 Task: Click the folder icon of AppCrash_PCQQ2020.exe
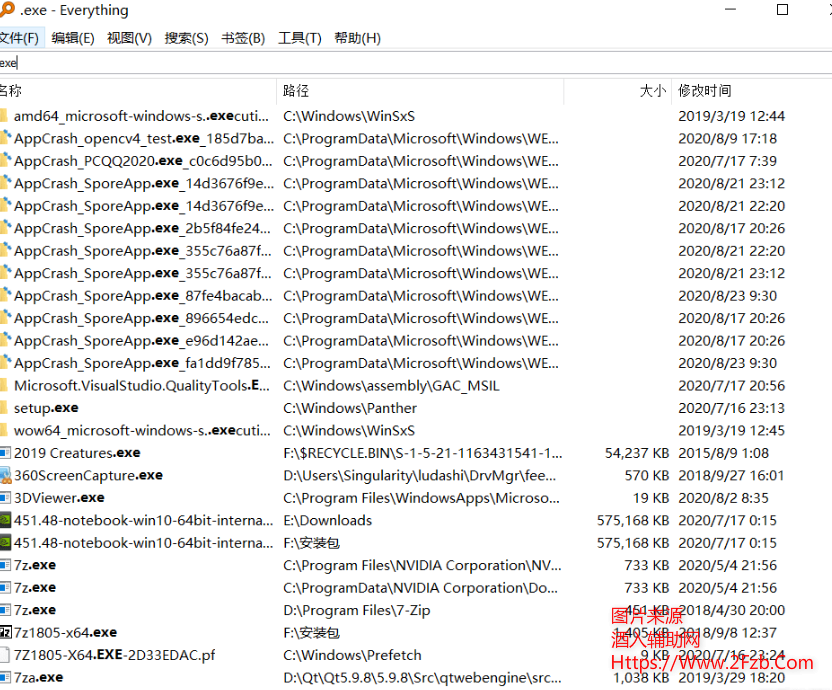click(x=5, y=160)
